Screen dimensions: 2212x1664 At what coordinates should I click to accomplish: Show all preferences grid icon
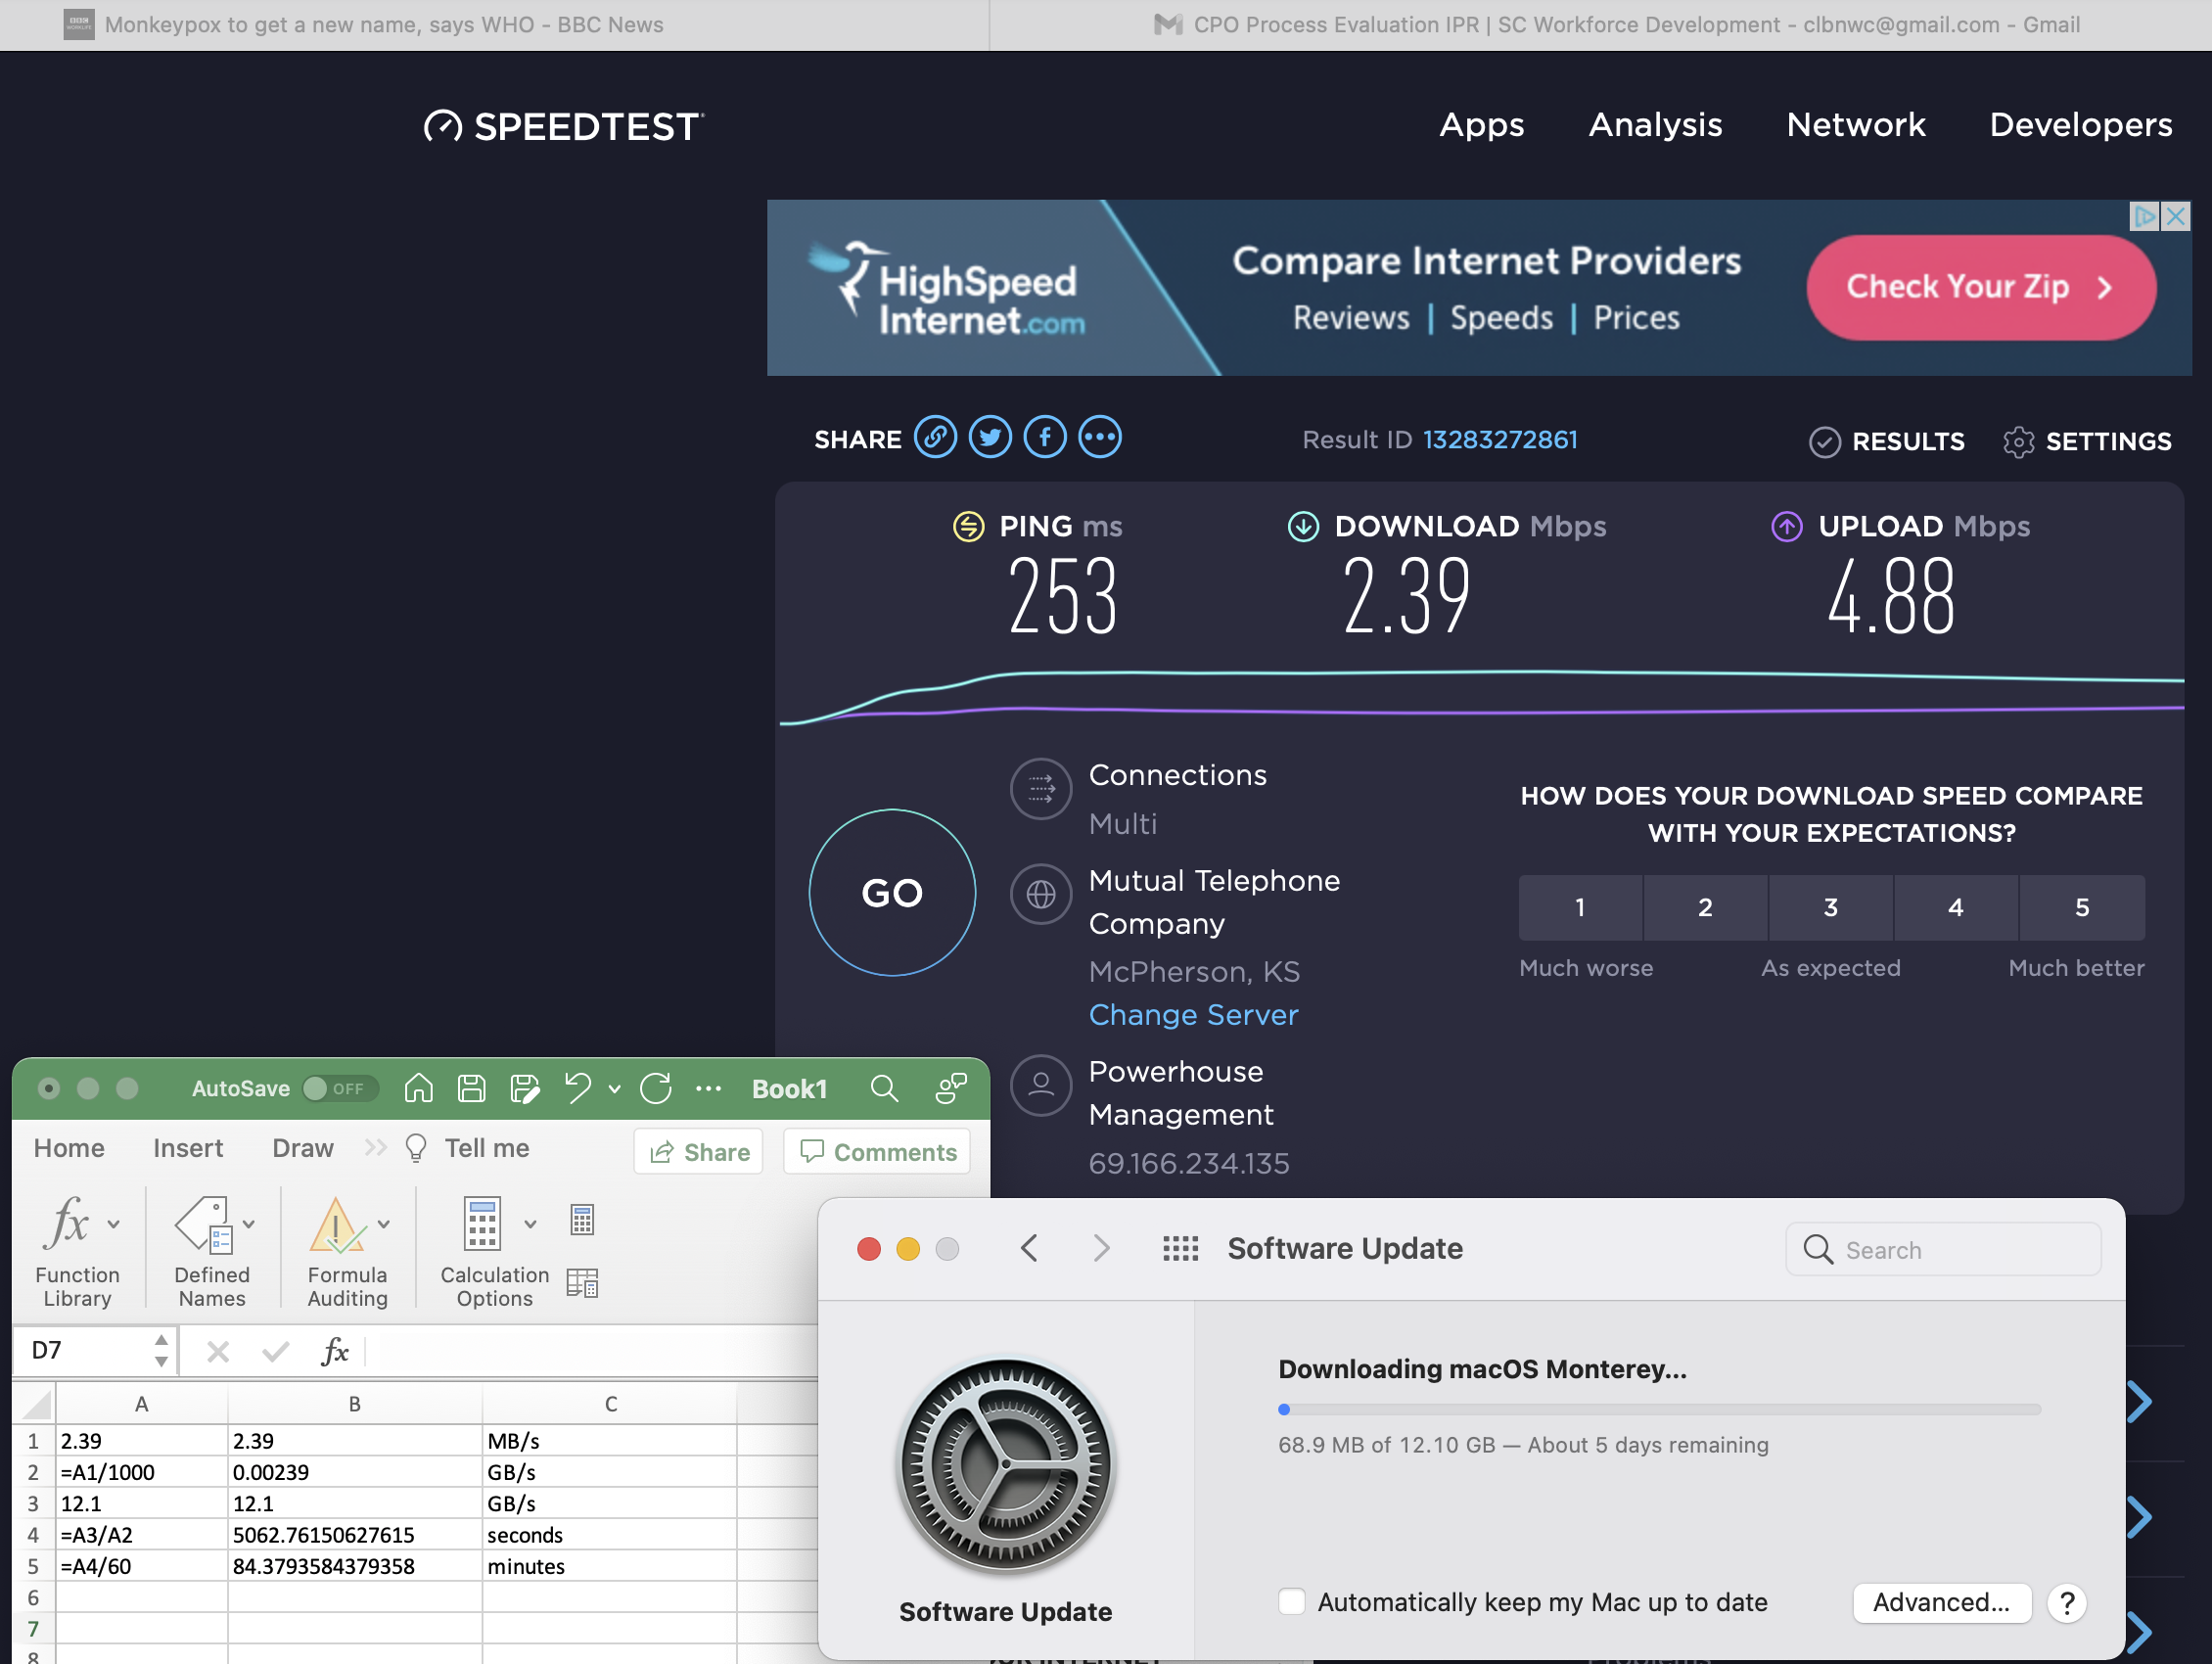tap(1180, 1248)
